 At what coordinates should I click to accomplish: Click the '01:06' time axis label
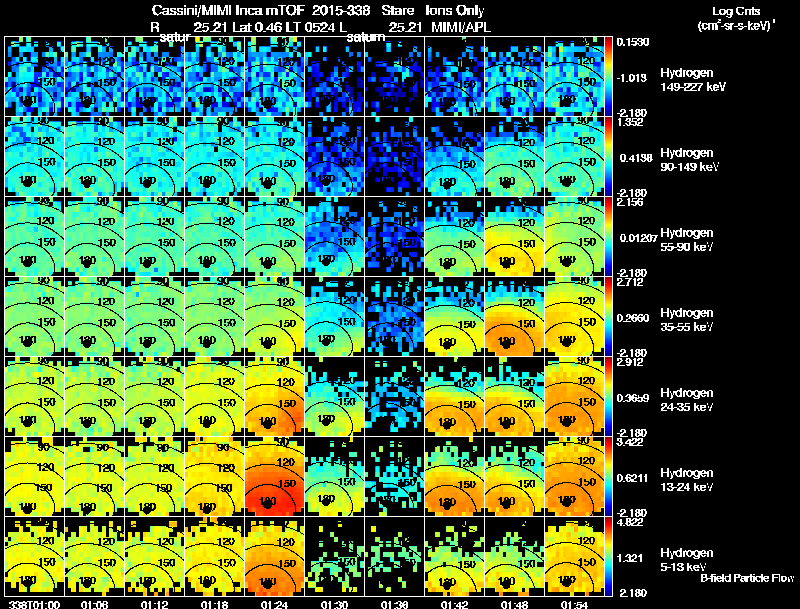tap(94, 605)
